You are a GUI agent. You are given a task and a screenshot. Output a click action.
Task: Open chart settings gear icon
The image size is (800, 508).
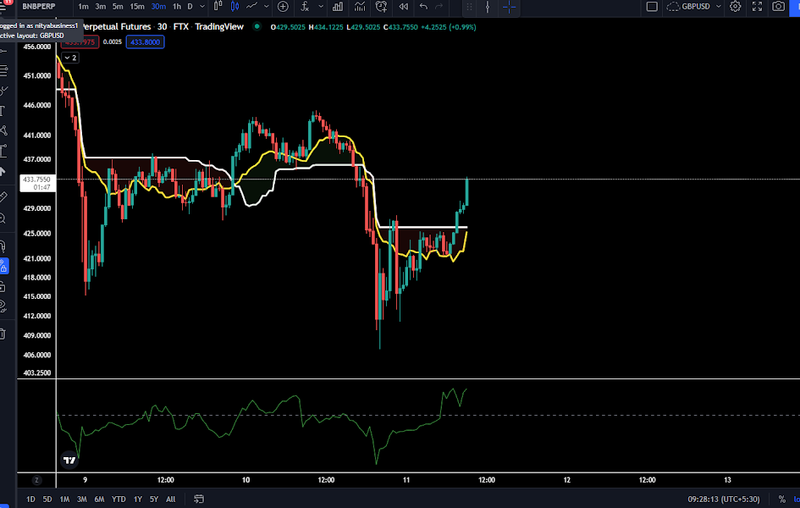735,7
